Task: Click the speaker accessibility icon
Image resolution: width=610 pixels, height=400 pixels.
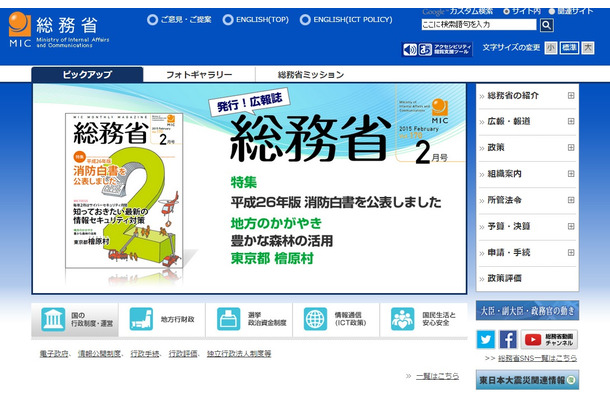Action: point(410,50)
